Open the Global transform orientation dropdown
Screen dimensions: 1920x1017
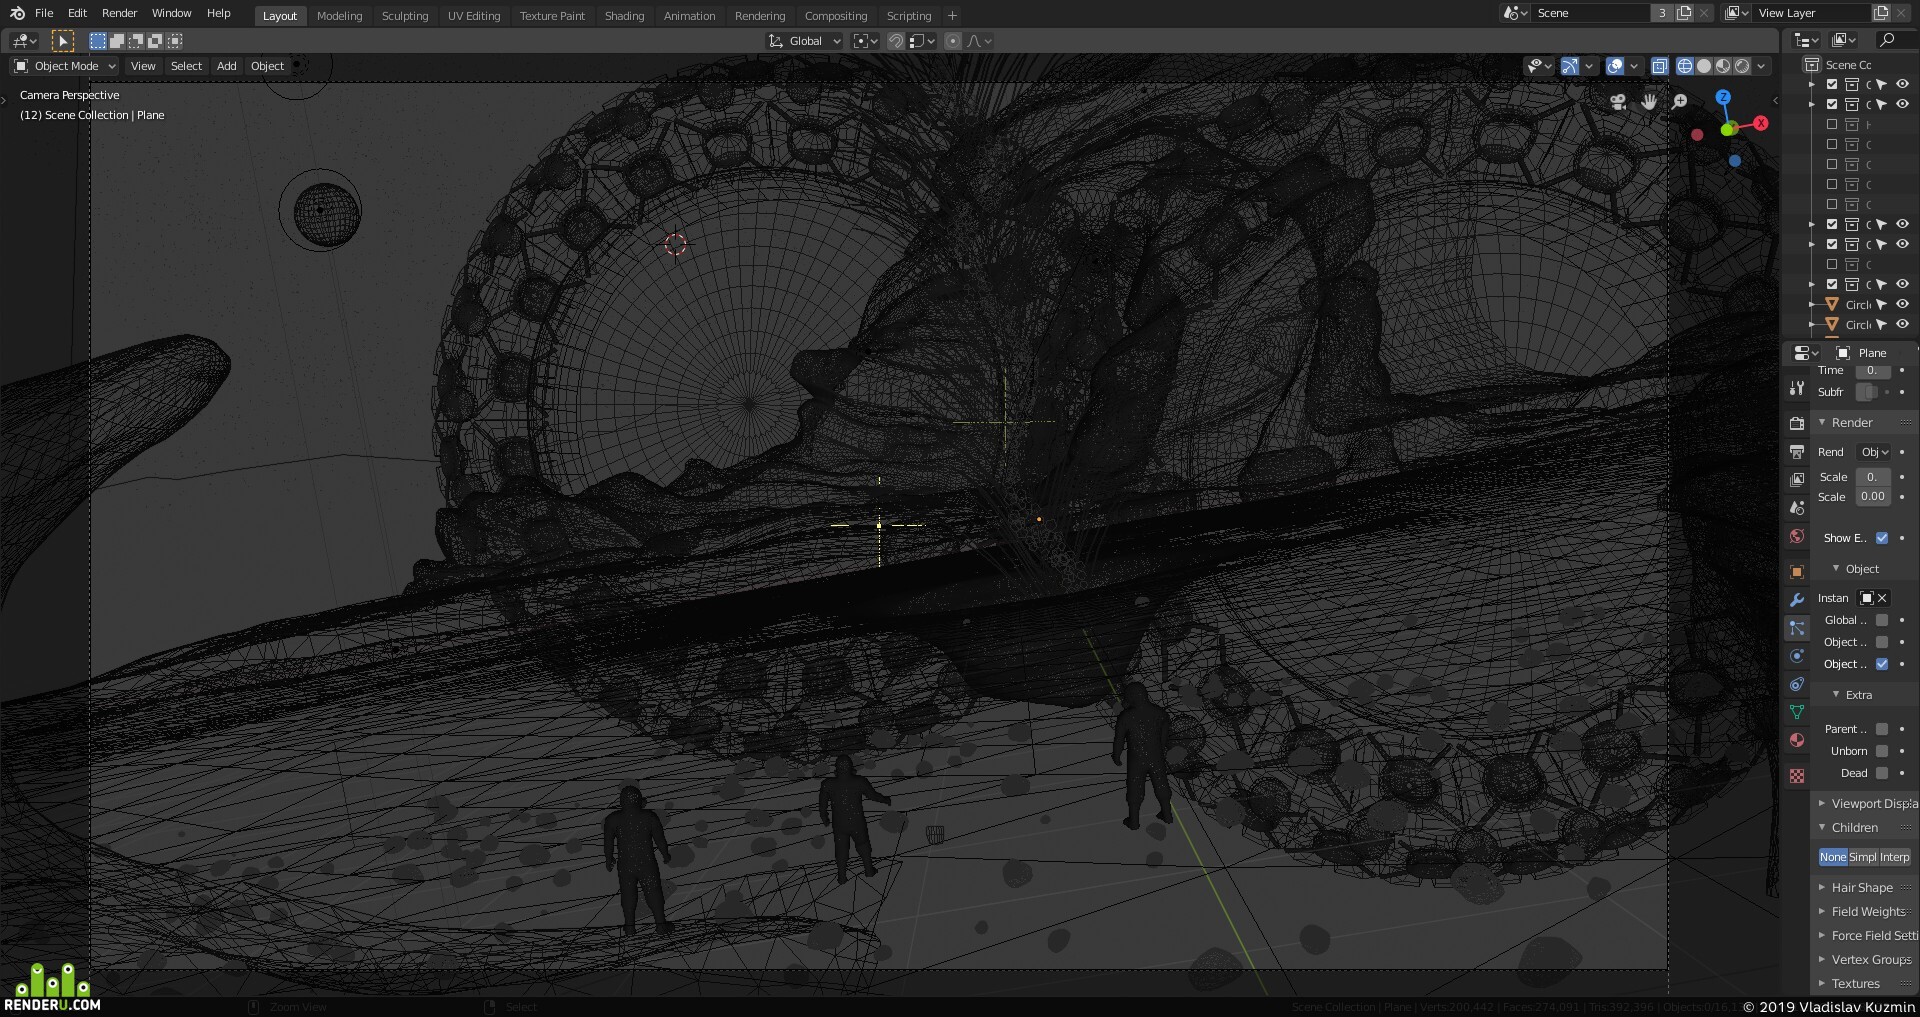(x=805, y=41)
